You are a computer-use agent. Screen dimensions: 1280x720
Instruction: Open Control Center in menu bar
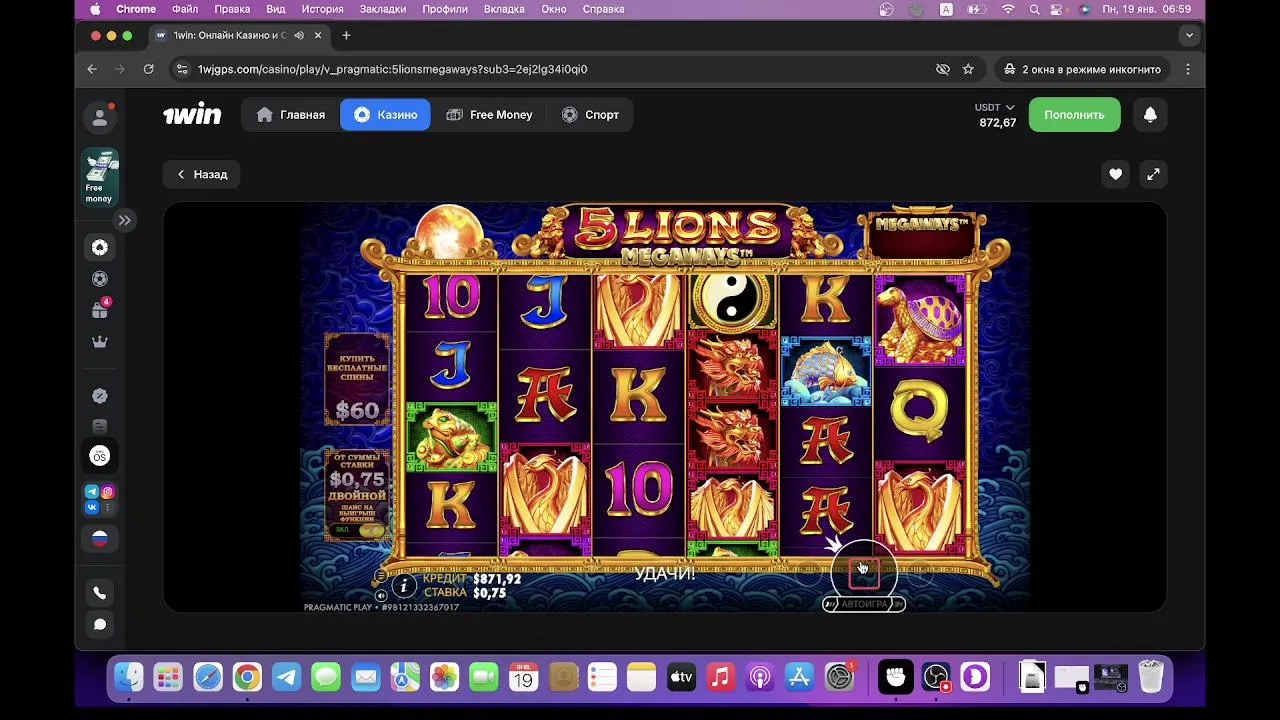(1058, 9)
